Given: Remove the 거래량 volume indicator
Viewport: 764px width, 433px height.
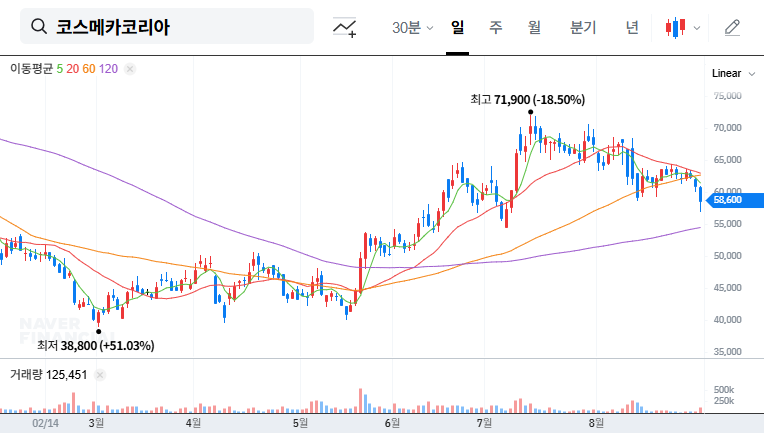Looking at the screenshot, I should pos(100,375).
